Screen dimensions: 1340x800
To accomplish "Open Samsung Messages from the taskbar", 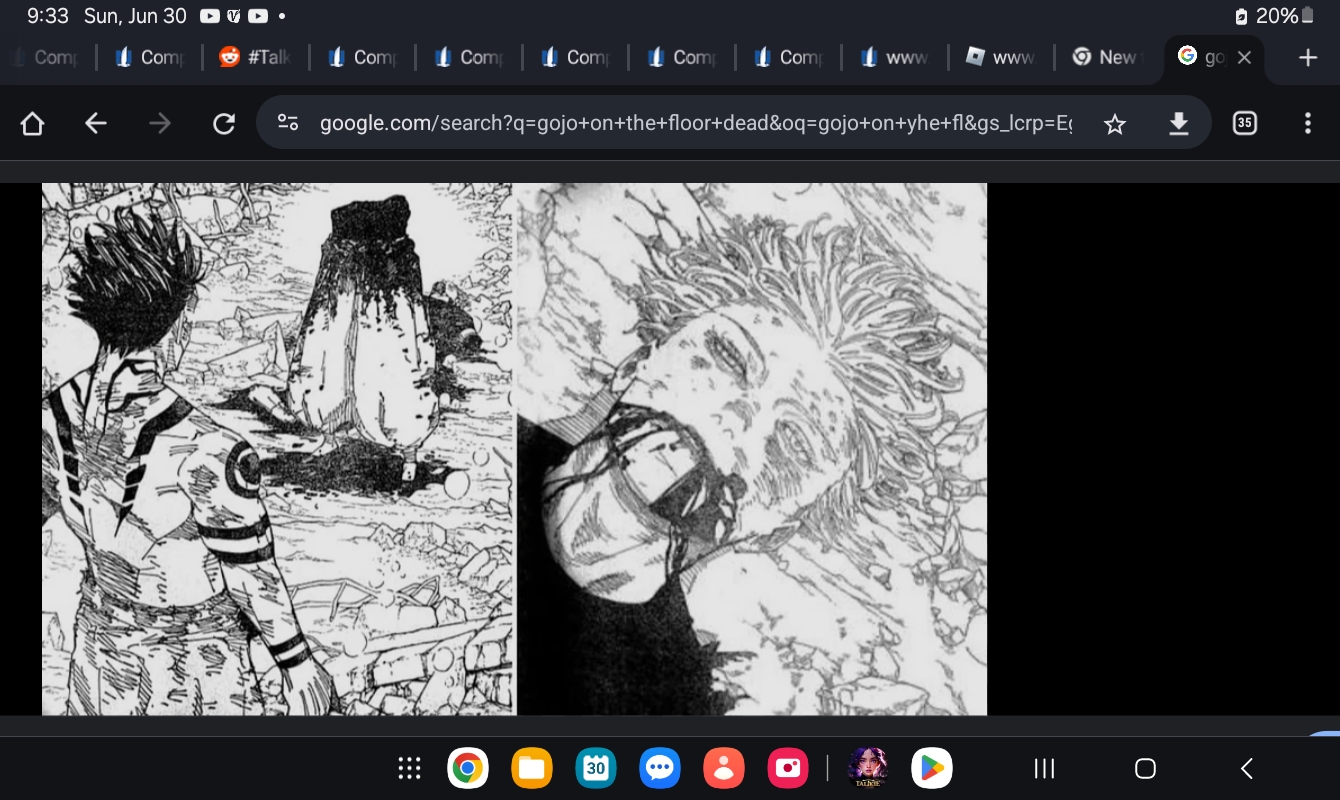I will click(660, 768).
